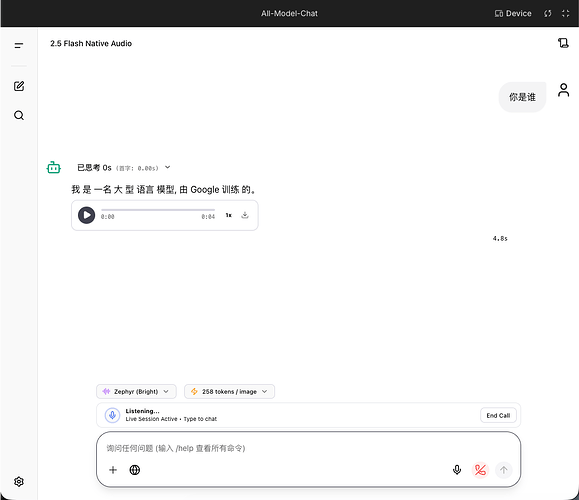579x500 pixels.
Task: Hang up with the red phone icon
Action: [x=480, y=470]
